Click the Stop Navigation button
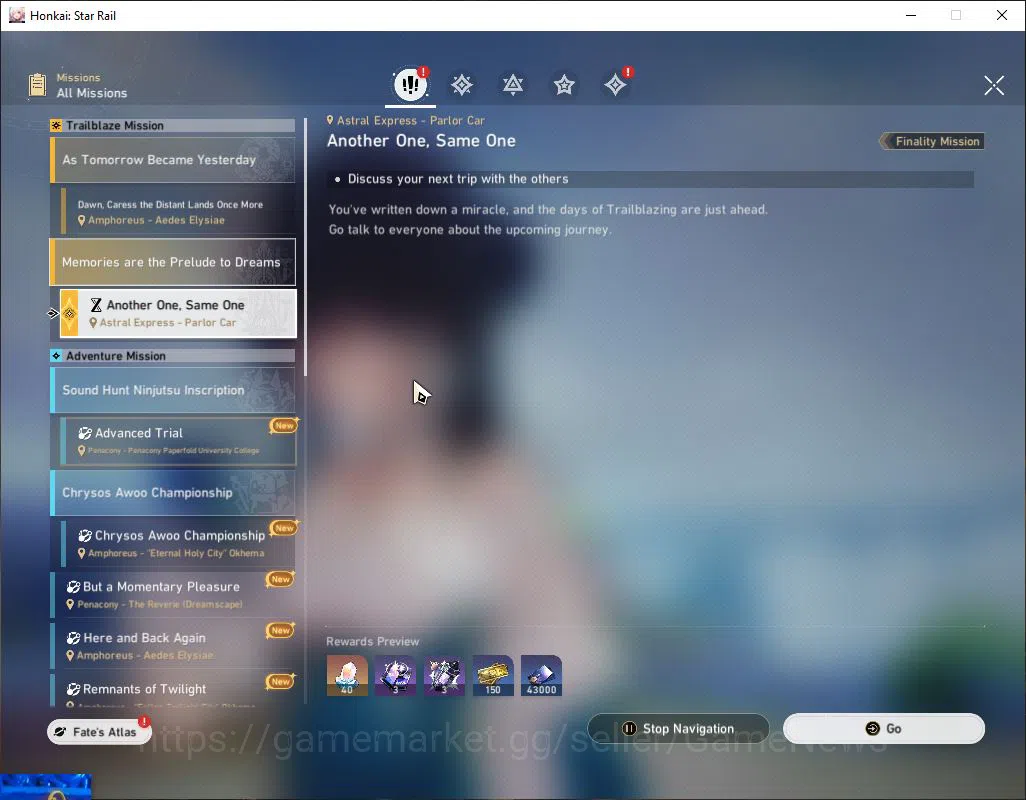Image resolution: width=1026 pixels, height=800 pixels. point(679,729)
